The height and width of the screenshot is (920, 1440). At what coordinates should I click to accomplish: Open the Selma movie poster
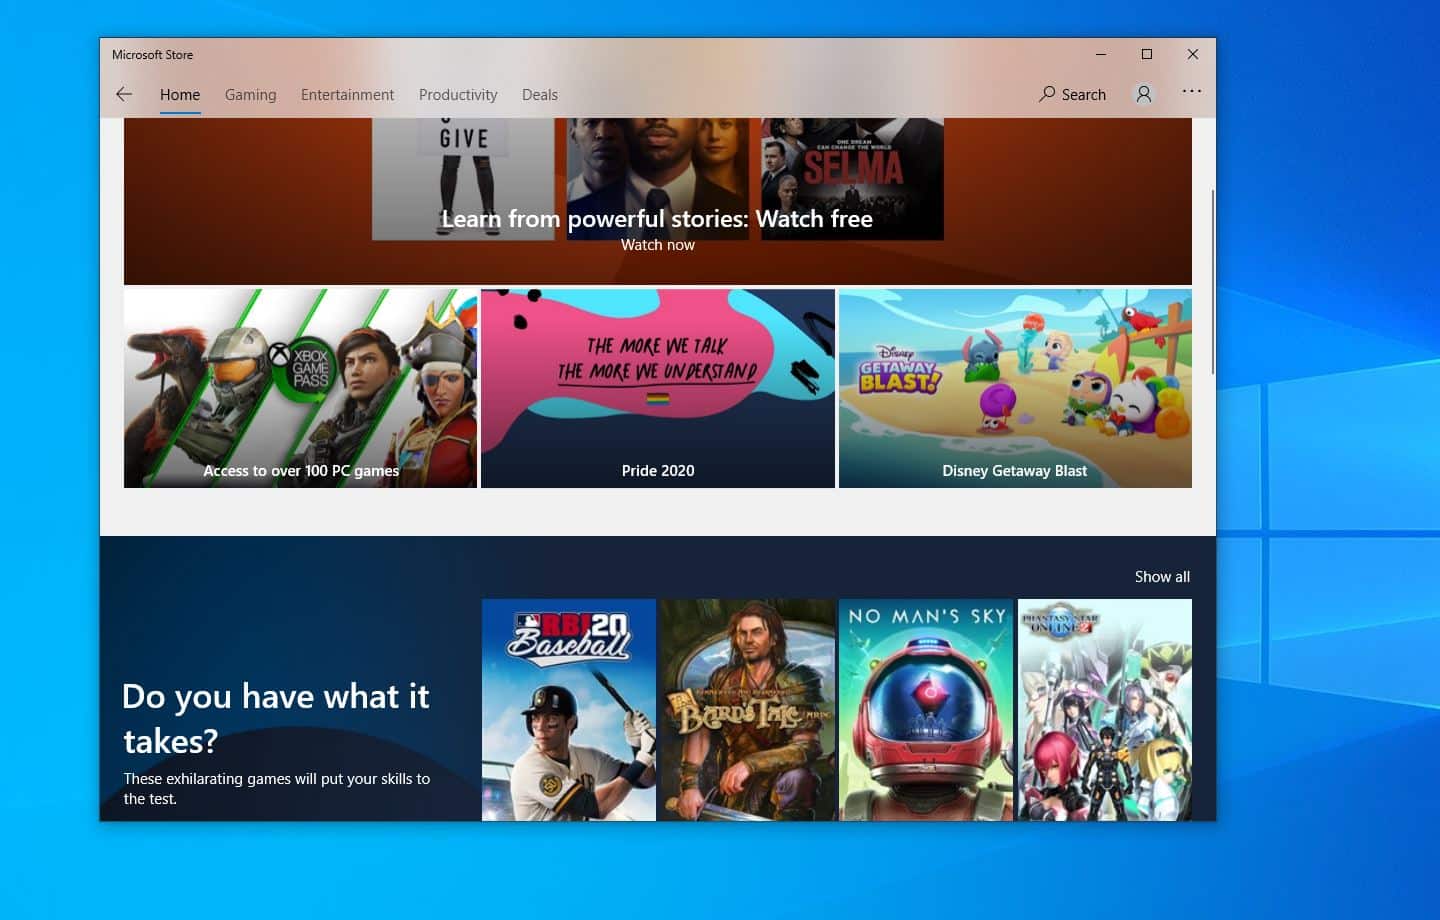coord(852,179)
